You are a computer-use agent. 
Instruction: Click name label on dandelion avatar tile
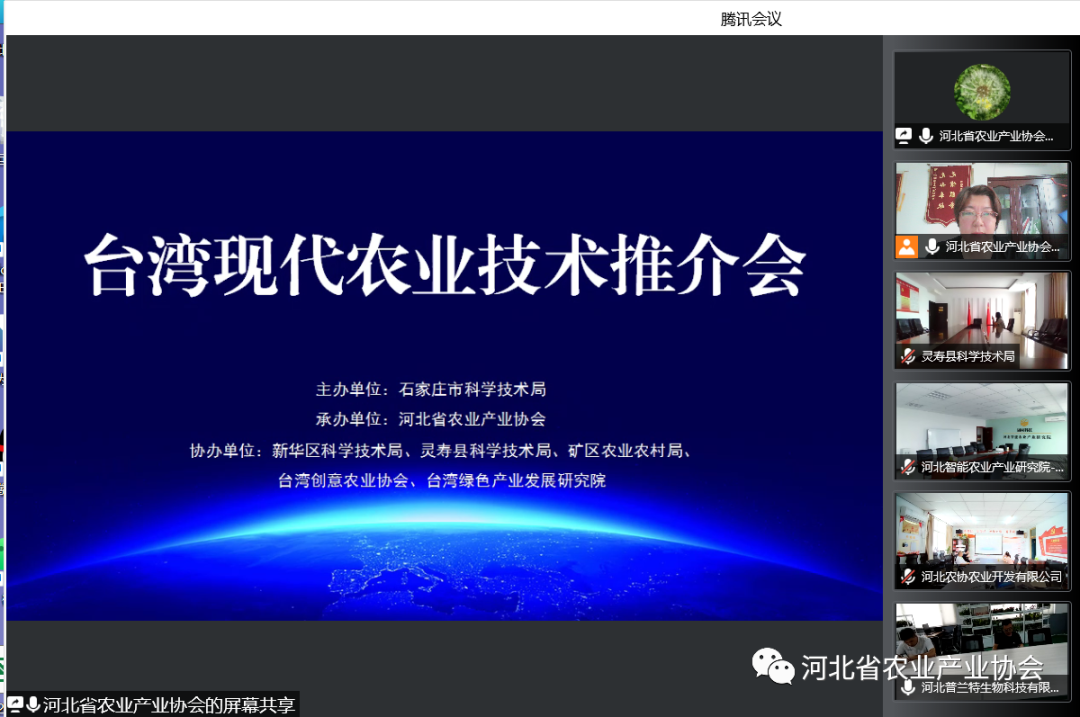pos(996,136)
